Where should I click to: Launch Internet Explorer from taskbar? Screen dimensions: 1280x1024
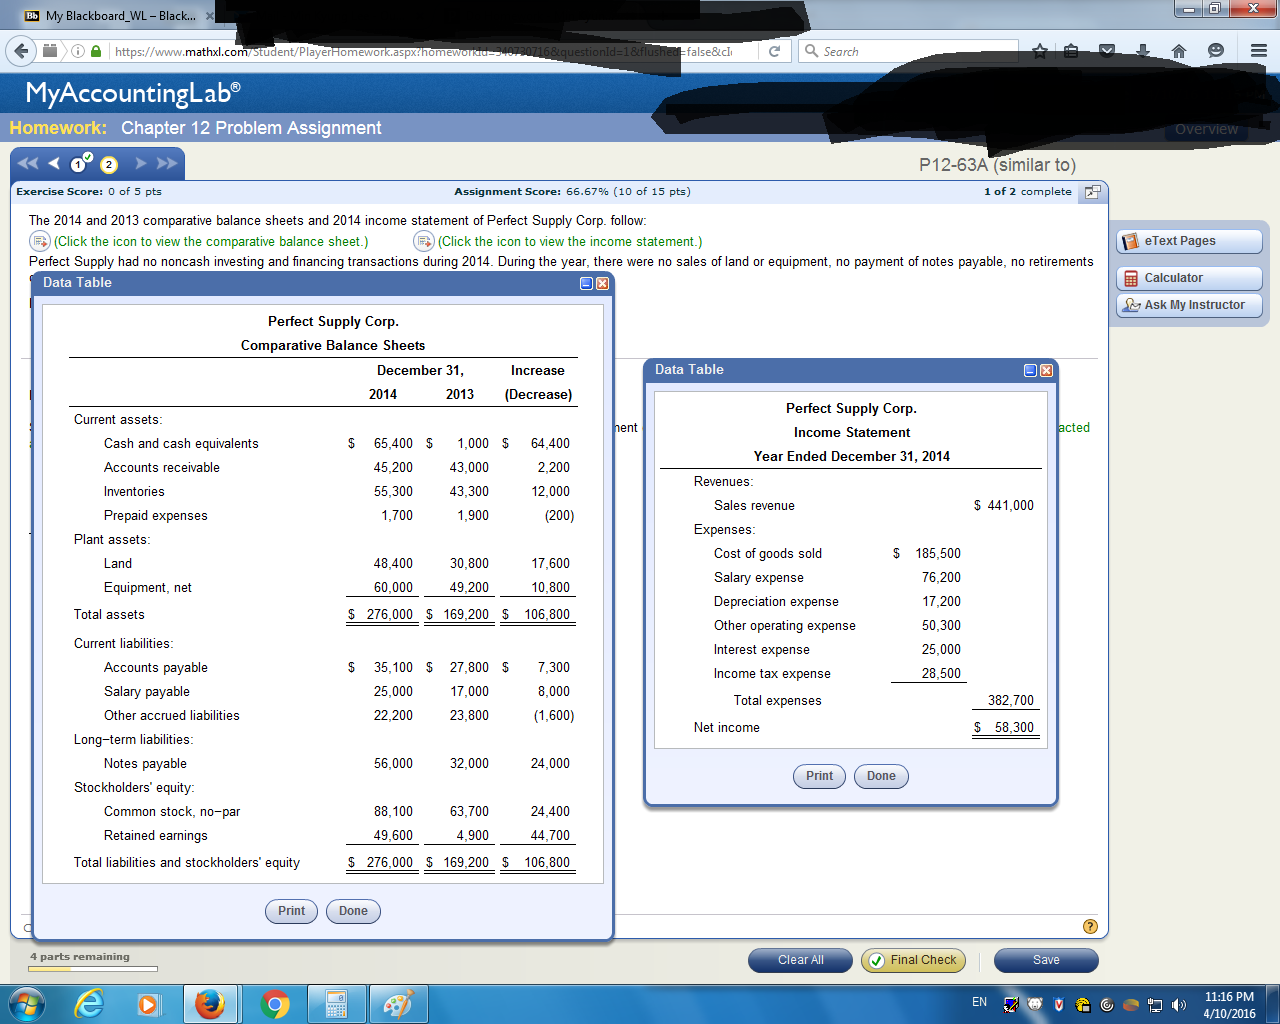tap(90, 1004)
